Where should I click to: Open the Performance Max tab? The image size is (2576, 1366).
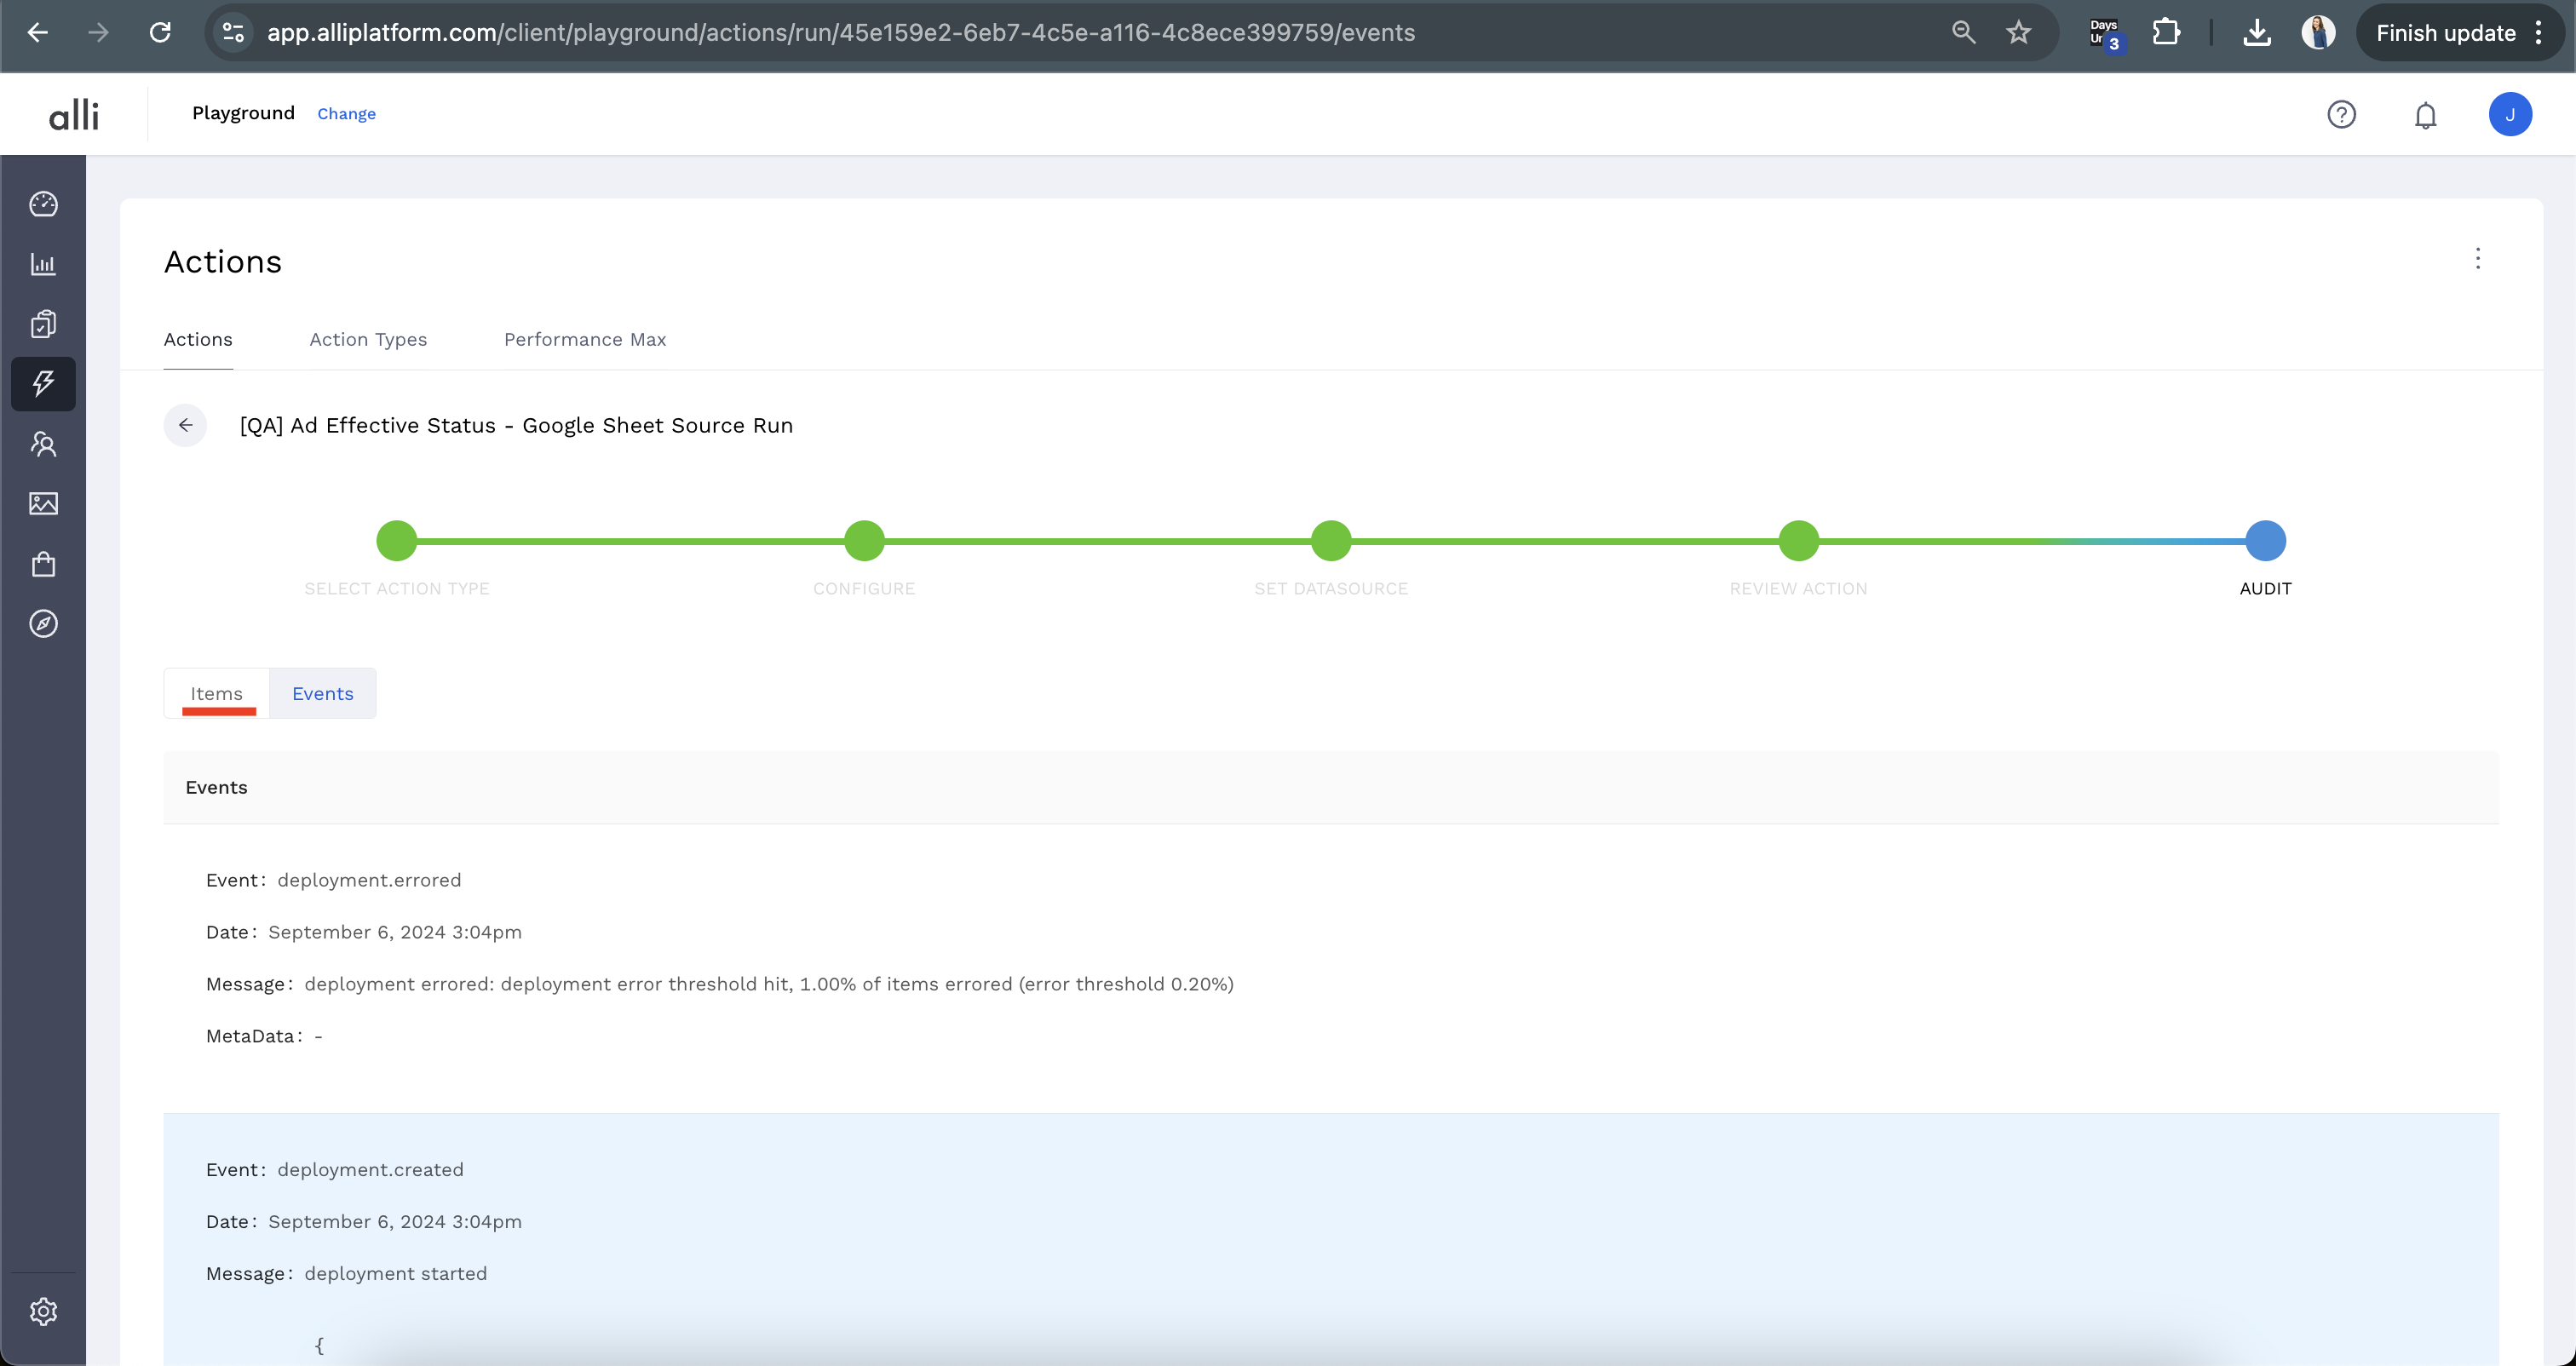point(584,340)
